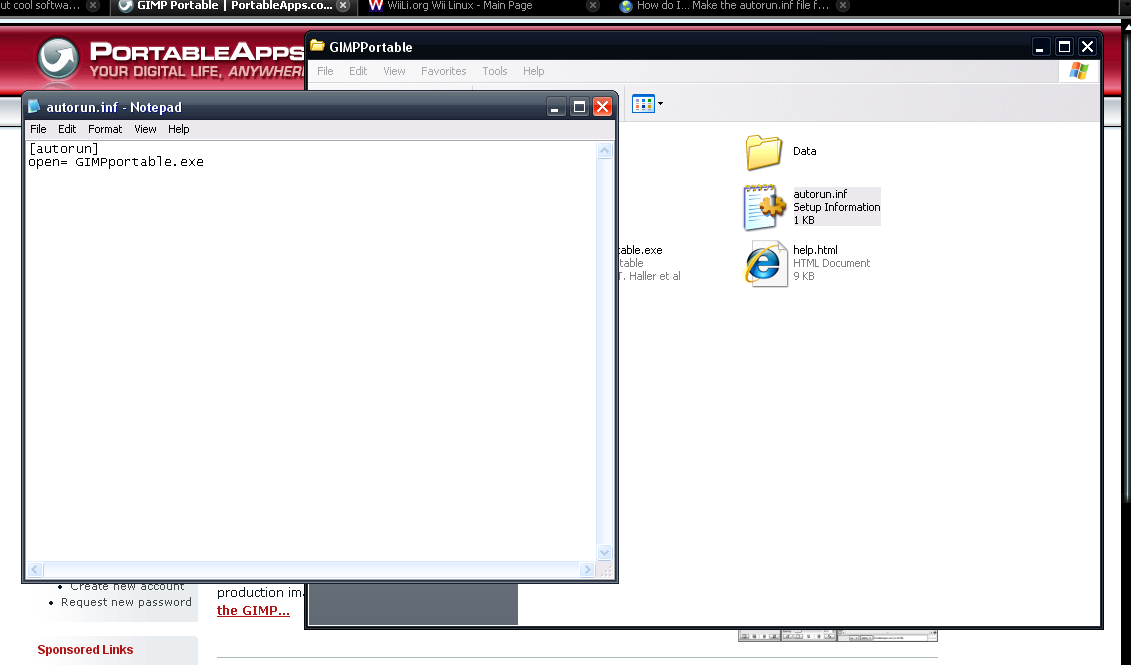Click the Notepad scrollbar down arrow
This screenshot has width=1131, height=665.
(x=604, y=551)
